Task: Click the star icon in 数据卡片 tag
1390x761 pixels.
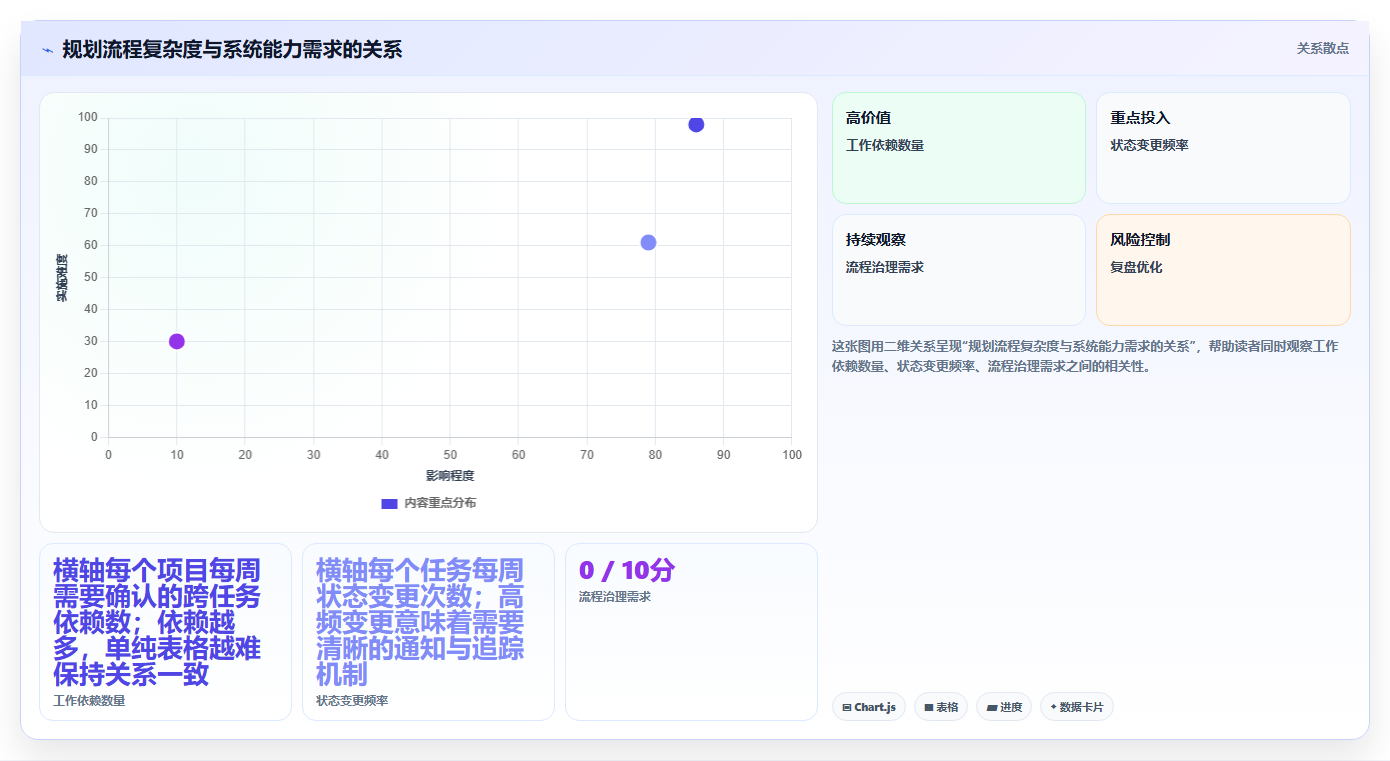Action: (1053, 707)
